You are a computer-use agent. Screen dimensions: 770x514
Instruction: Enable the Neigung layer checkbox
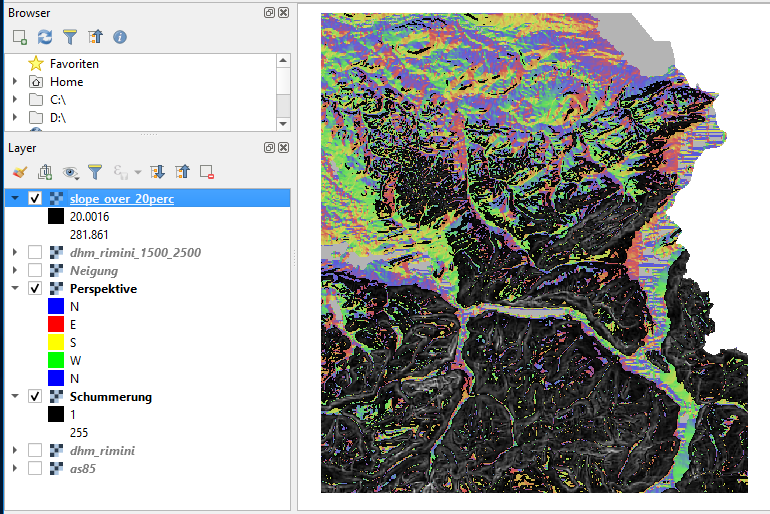click(35, 270)
